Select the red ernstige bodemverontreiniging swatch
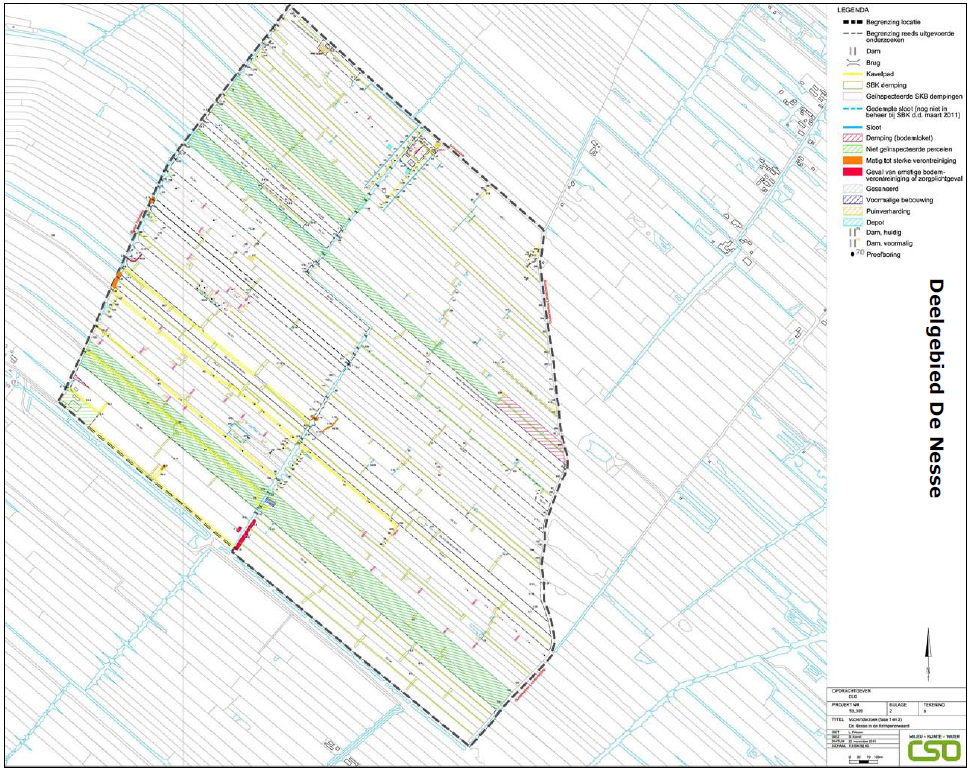Viewport: 970px width, 771px height. tap(848, 173)
